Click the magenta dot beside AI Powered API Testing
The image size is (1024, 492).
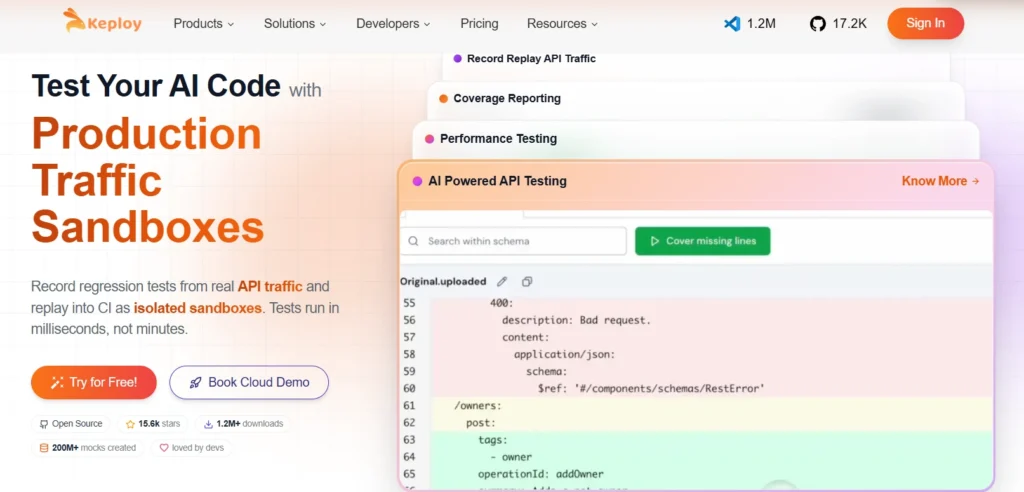417,181
